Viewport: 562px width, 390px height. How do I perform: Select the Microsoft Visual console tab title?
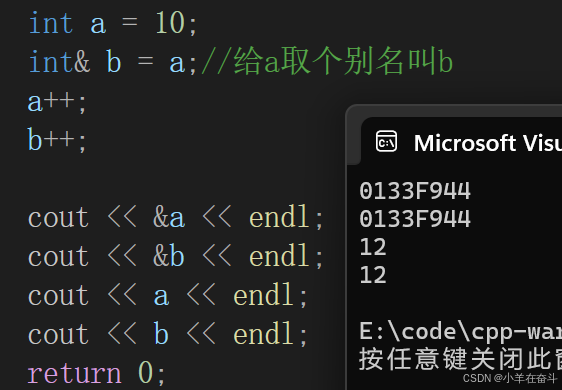click(x=488, y=143)
